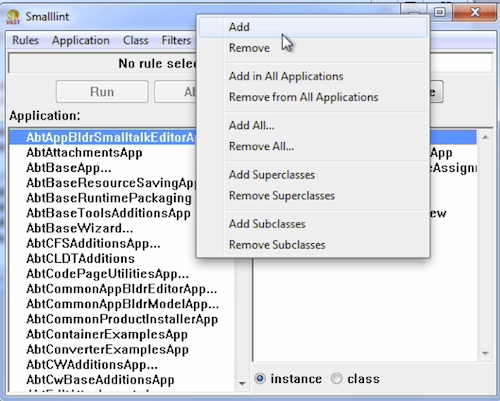Select AbtCommonProductInstallerApp in the list

122,319
